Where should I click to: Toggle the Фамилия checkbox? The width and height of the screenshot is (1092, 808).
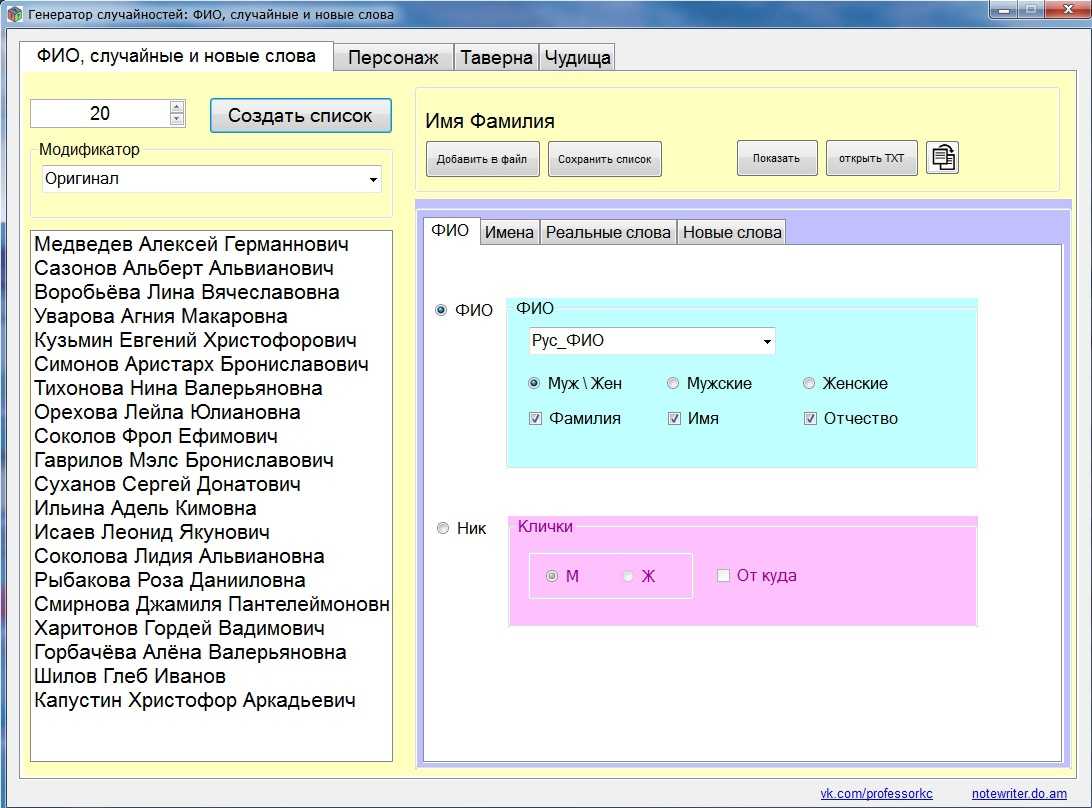point(535,419)
